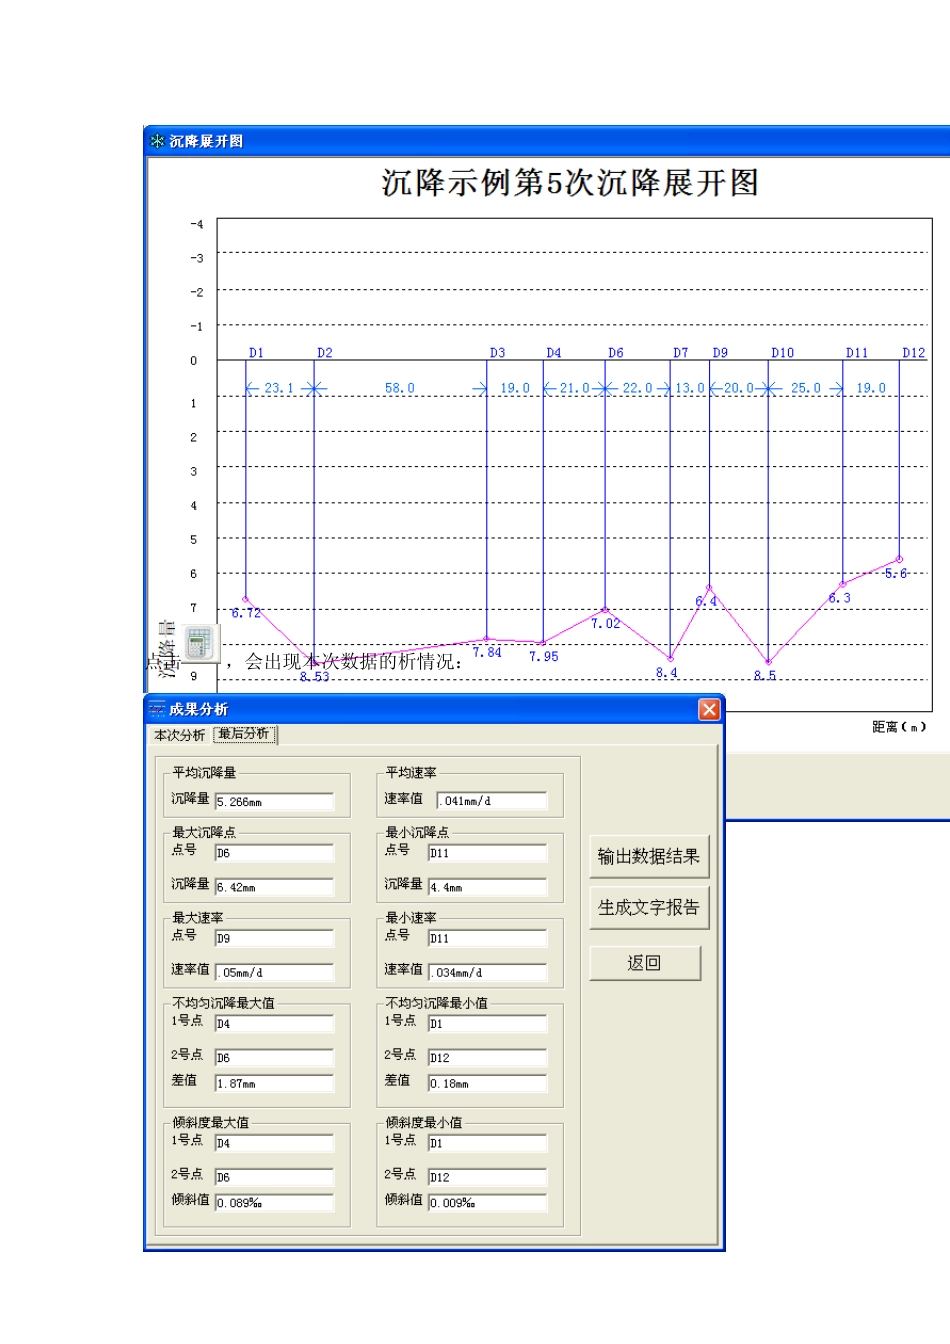Image resolution: width=950 pixels, height=1344 pixels.
Task: Click the 8.53 settlement value at D2
Action: tap(314, 677)
